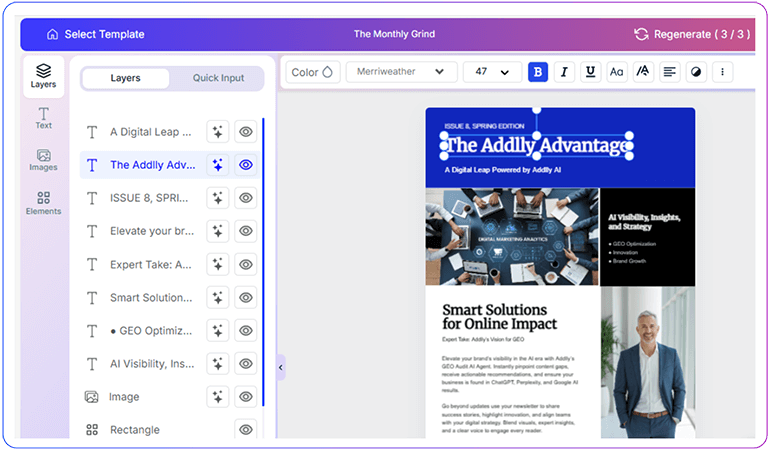Click Select Template button
The width and height of the screenshot is (770, 450).
click(x=96, y=34)
